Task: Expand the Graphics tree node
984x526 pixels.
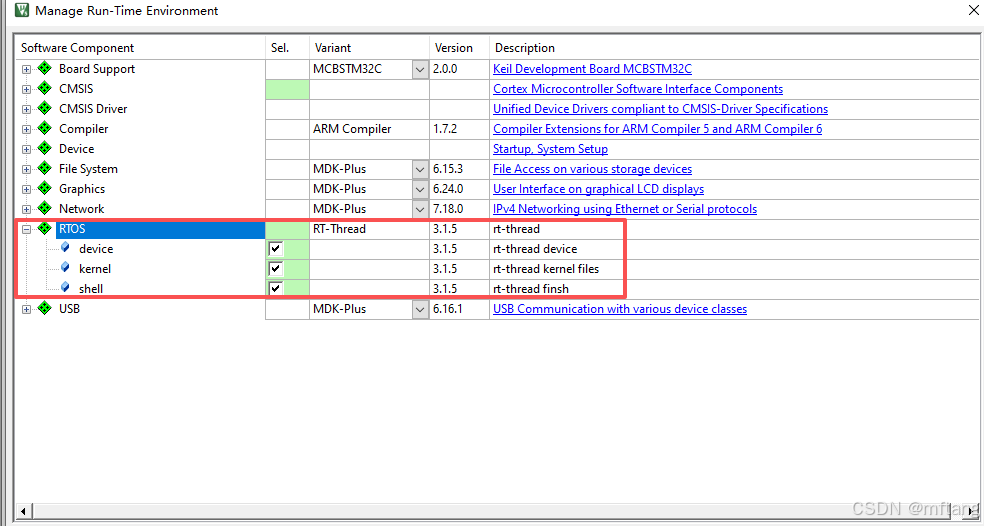Action: tap(26, 189)
